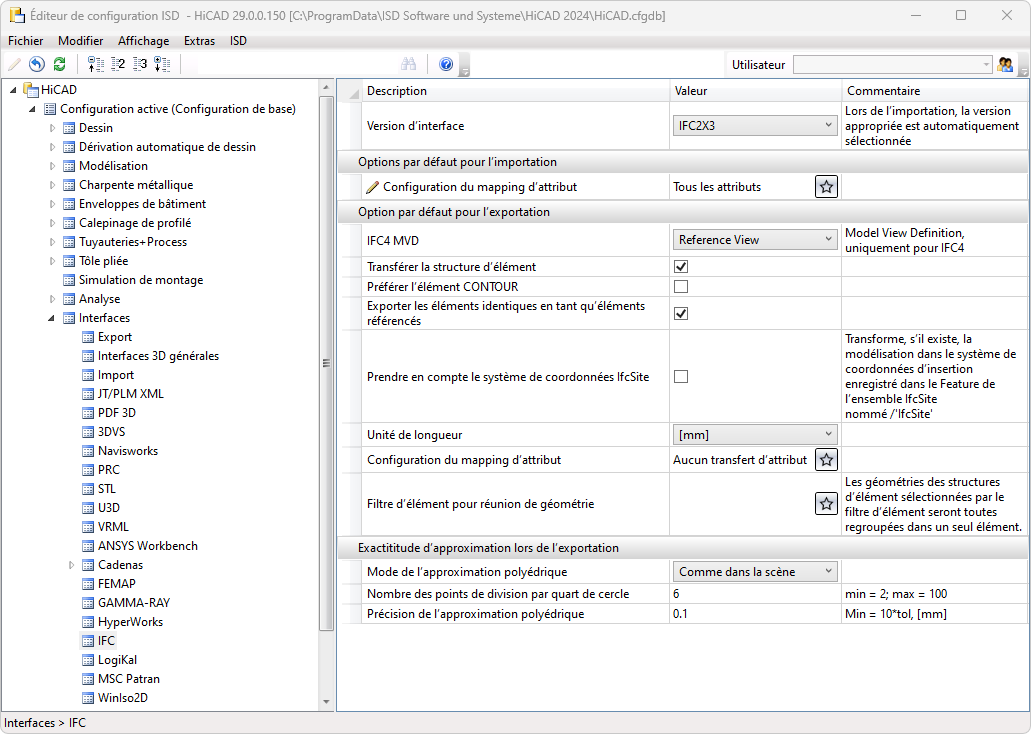
Task: Open the Extras menu
Action: point(199,41)
